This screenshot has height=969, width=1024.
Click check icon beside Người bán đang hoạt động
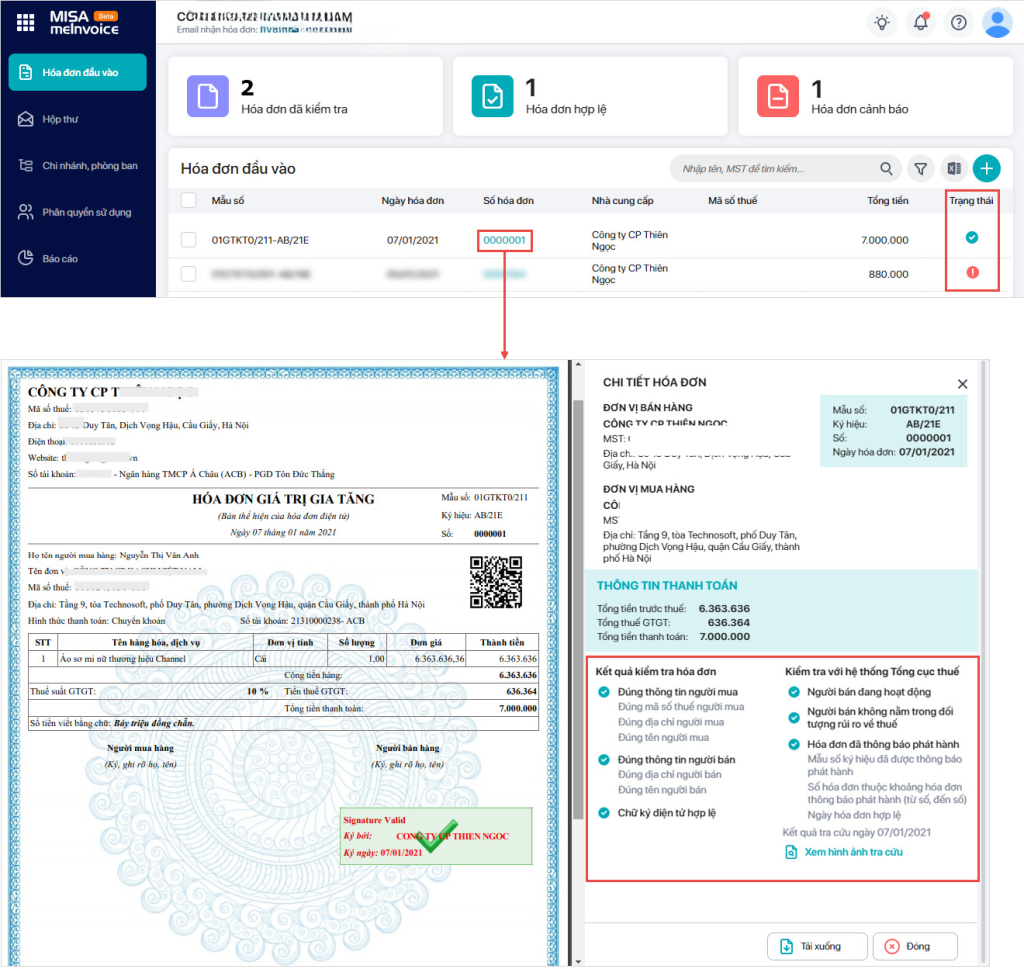793,692
